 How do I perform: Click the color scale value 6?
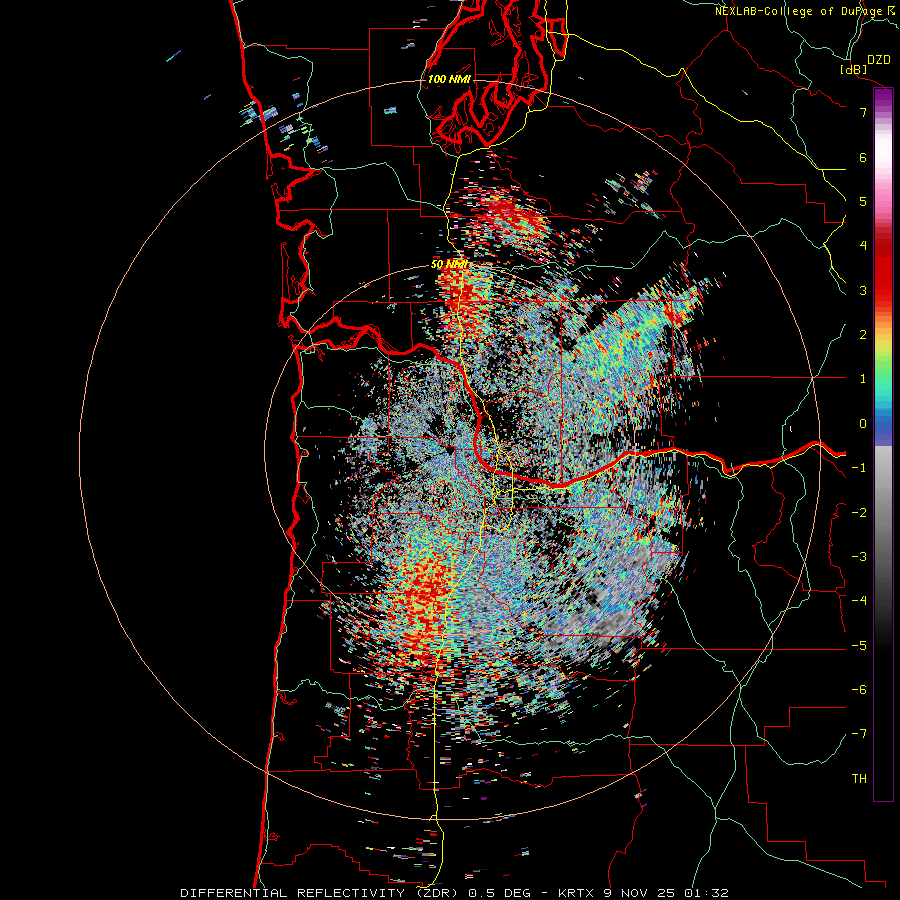click(863, 157)
